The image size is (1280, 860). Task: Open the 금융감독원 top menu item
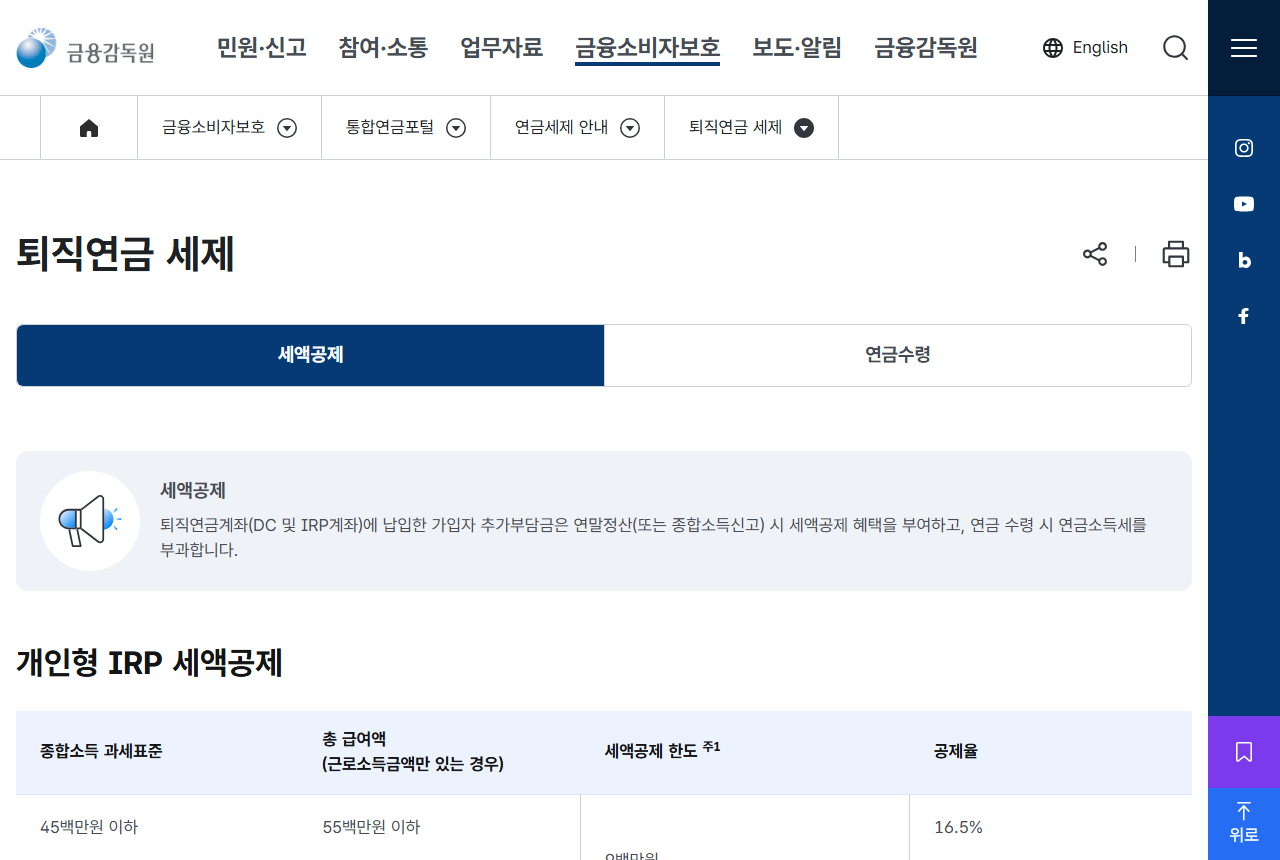(926, 47)
